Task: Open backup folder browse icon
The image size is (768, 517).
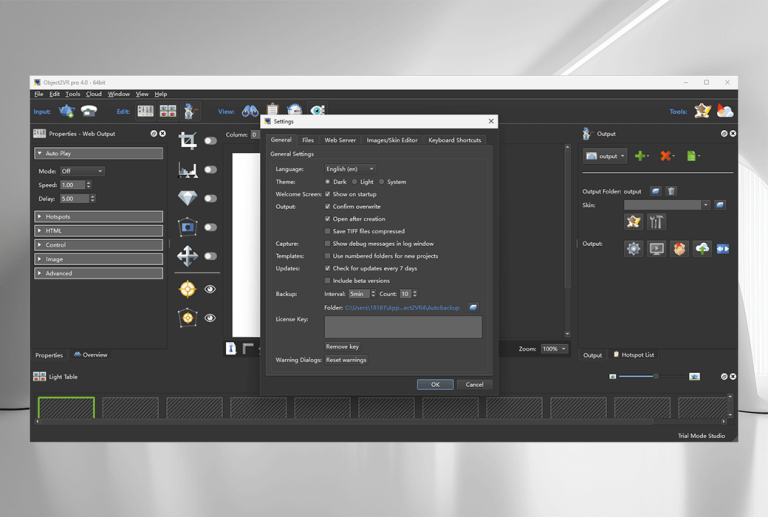Action: (x=473, y=307)
